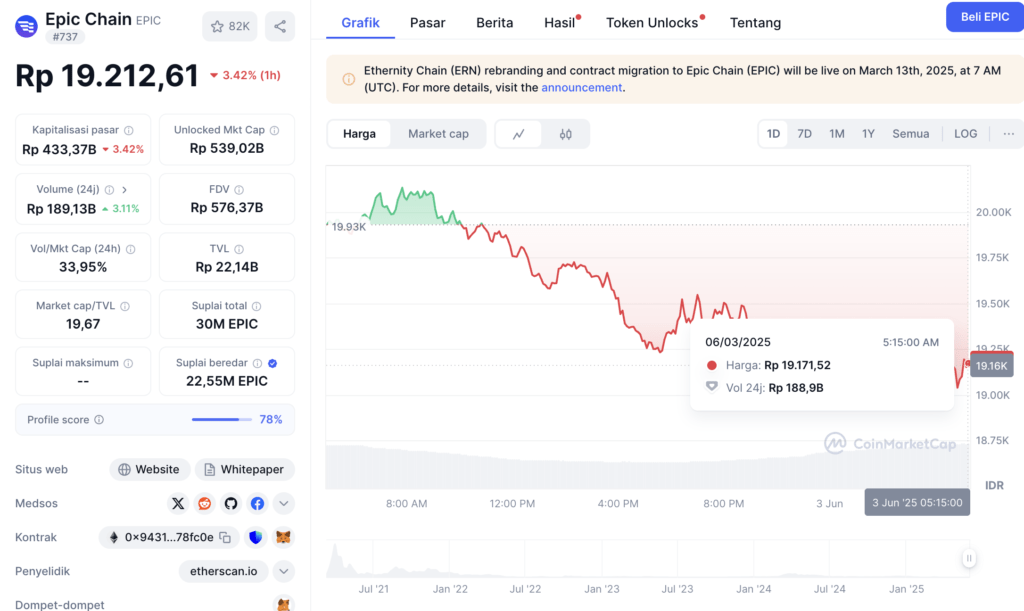
Task: Open the Website link
Action: click(x=149, y=469)
